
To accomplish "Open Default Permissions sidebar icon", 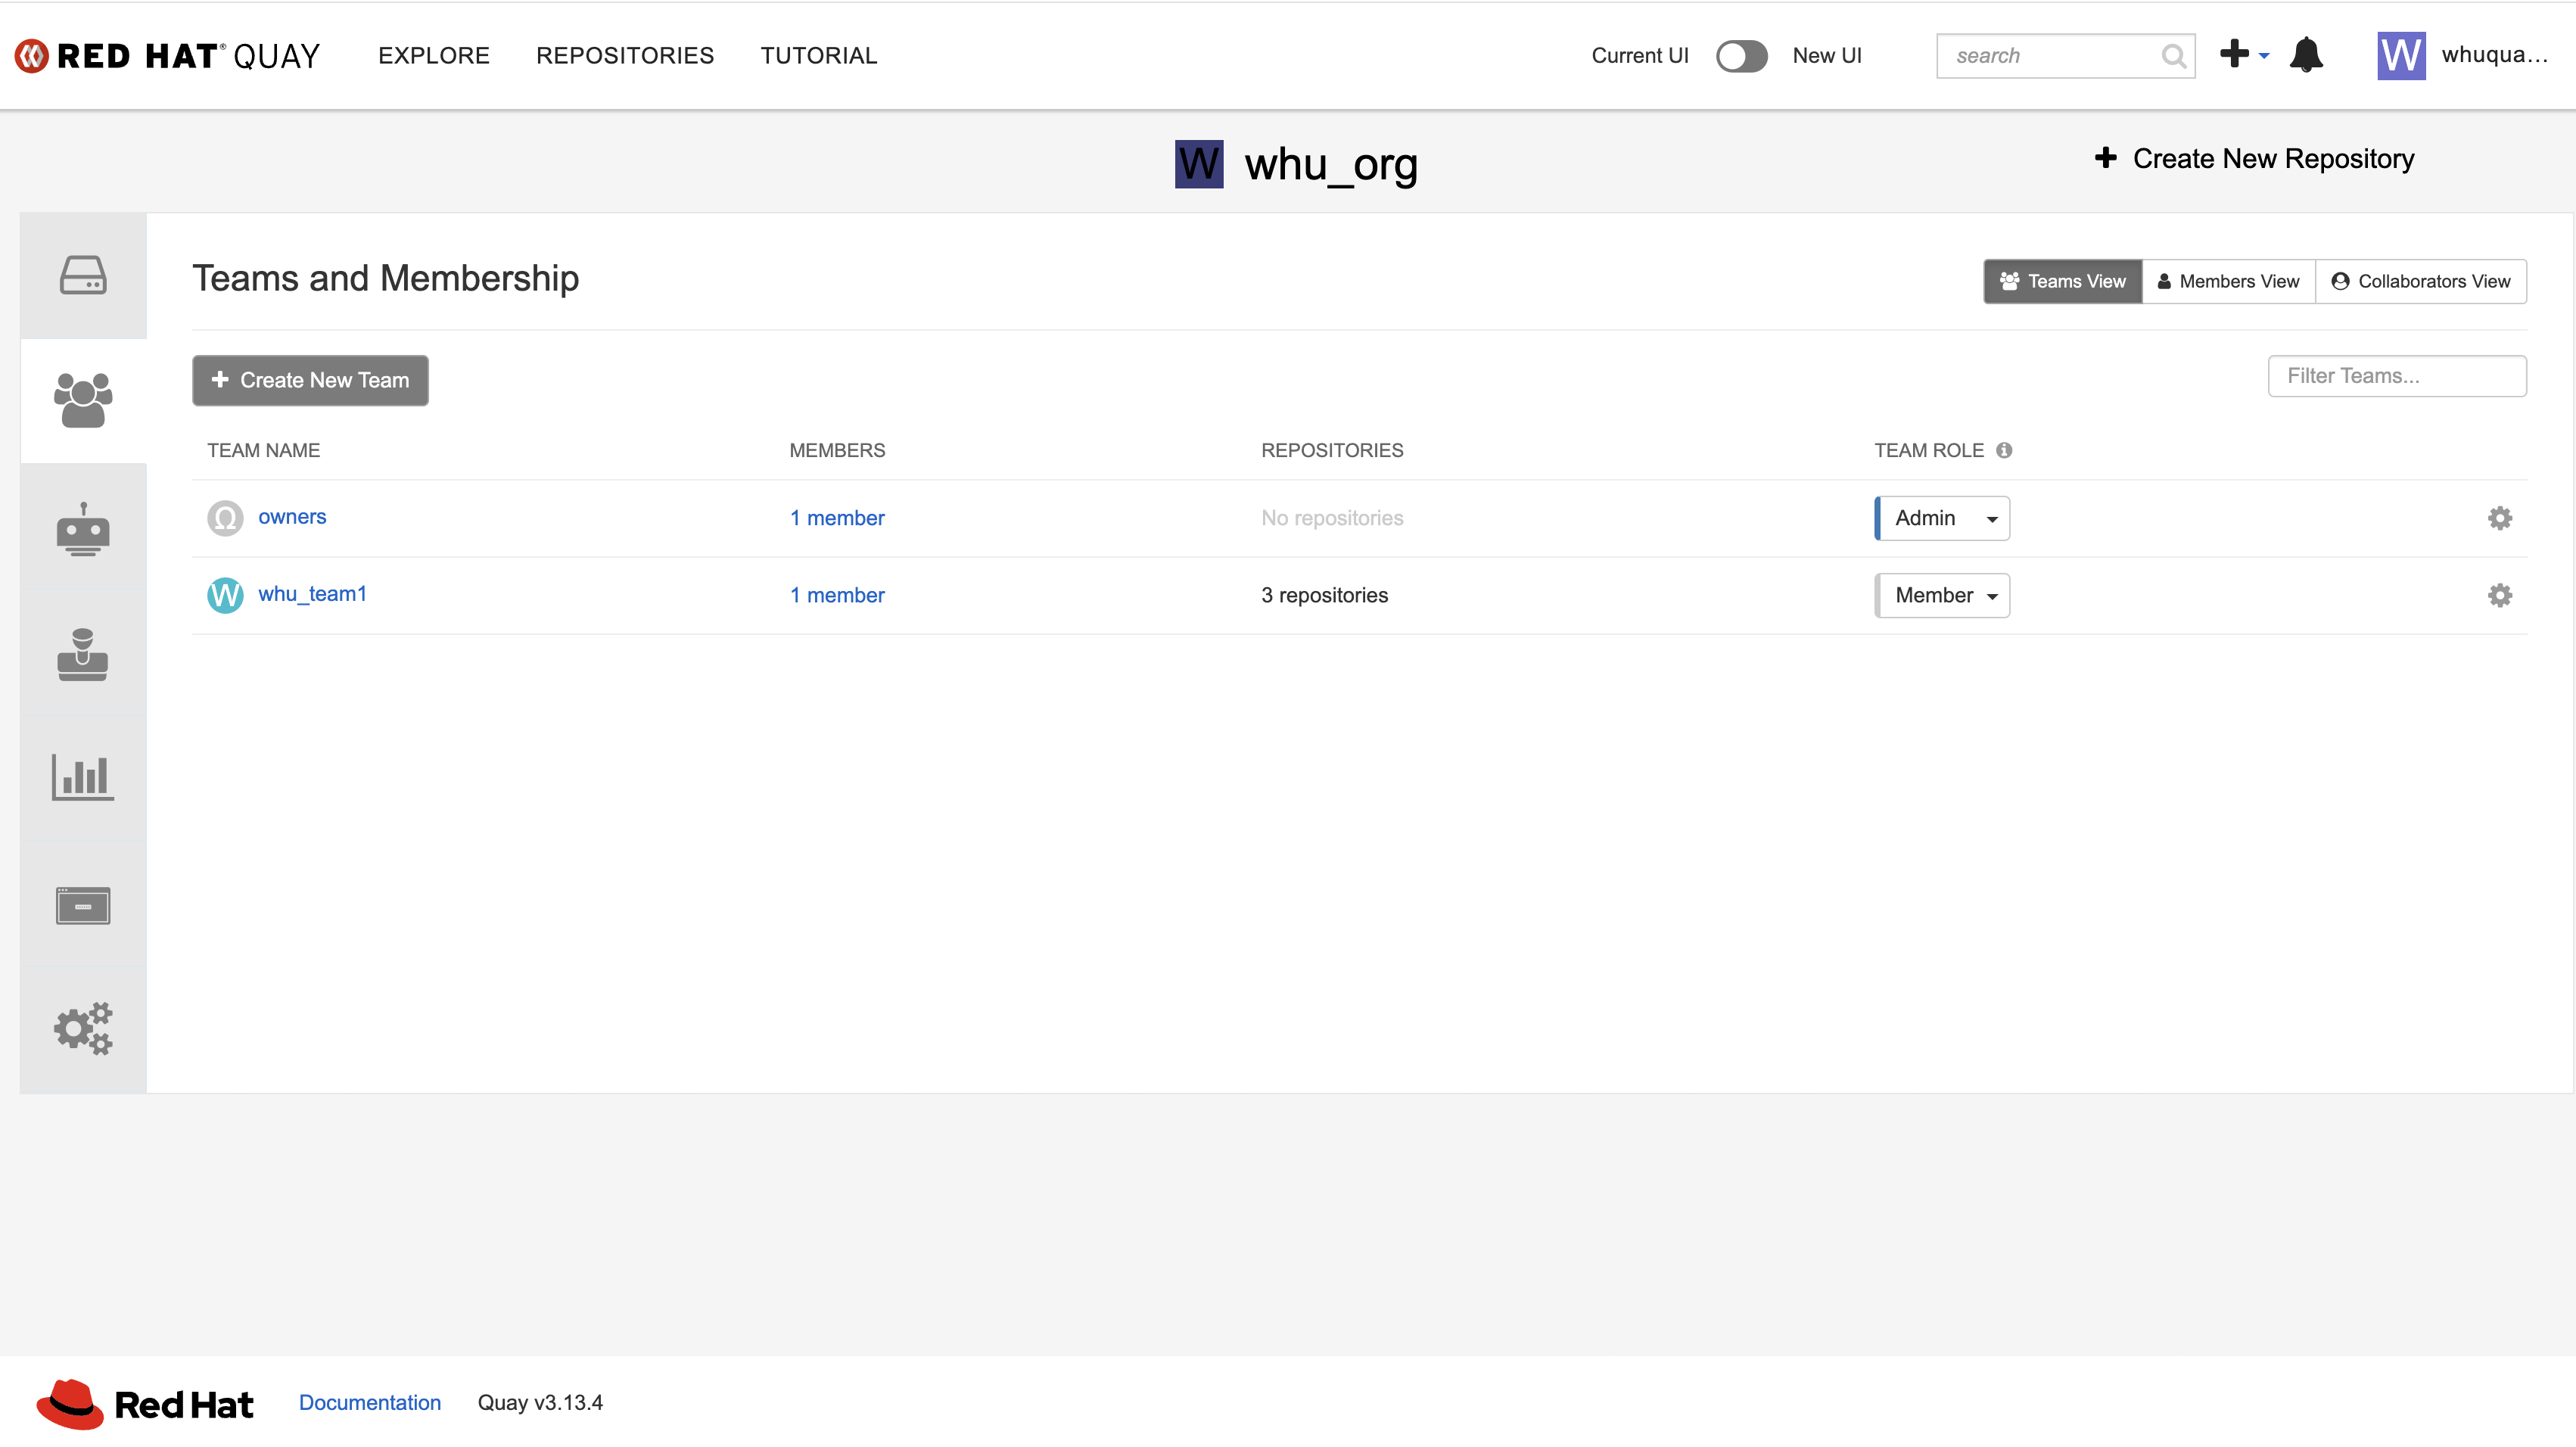I will click(83, 655).
